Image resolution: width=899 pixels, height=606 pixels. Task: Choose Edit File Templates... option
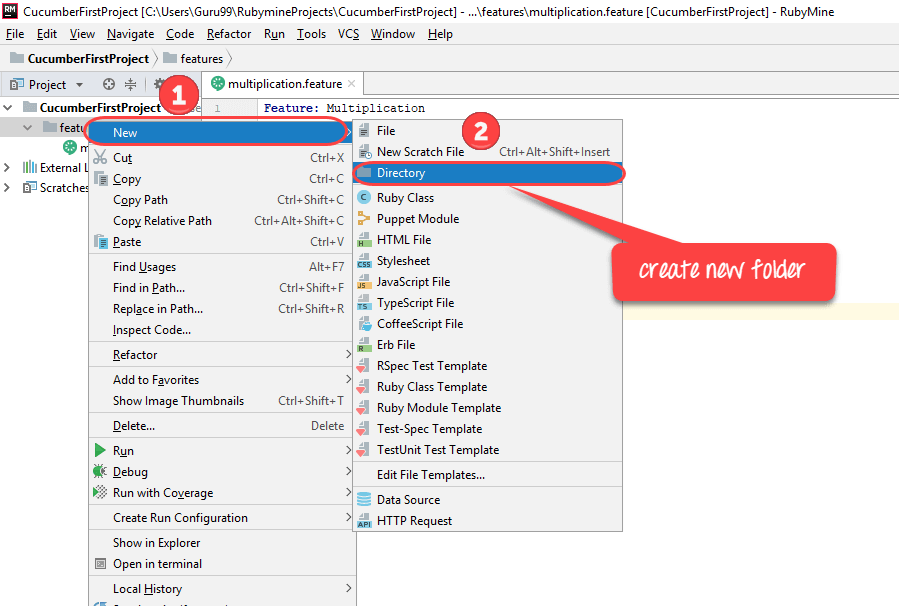coord(430,475)
